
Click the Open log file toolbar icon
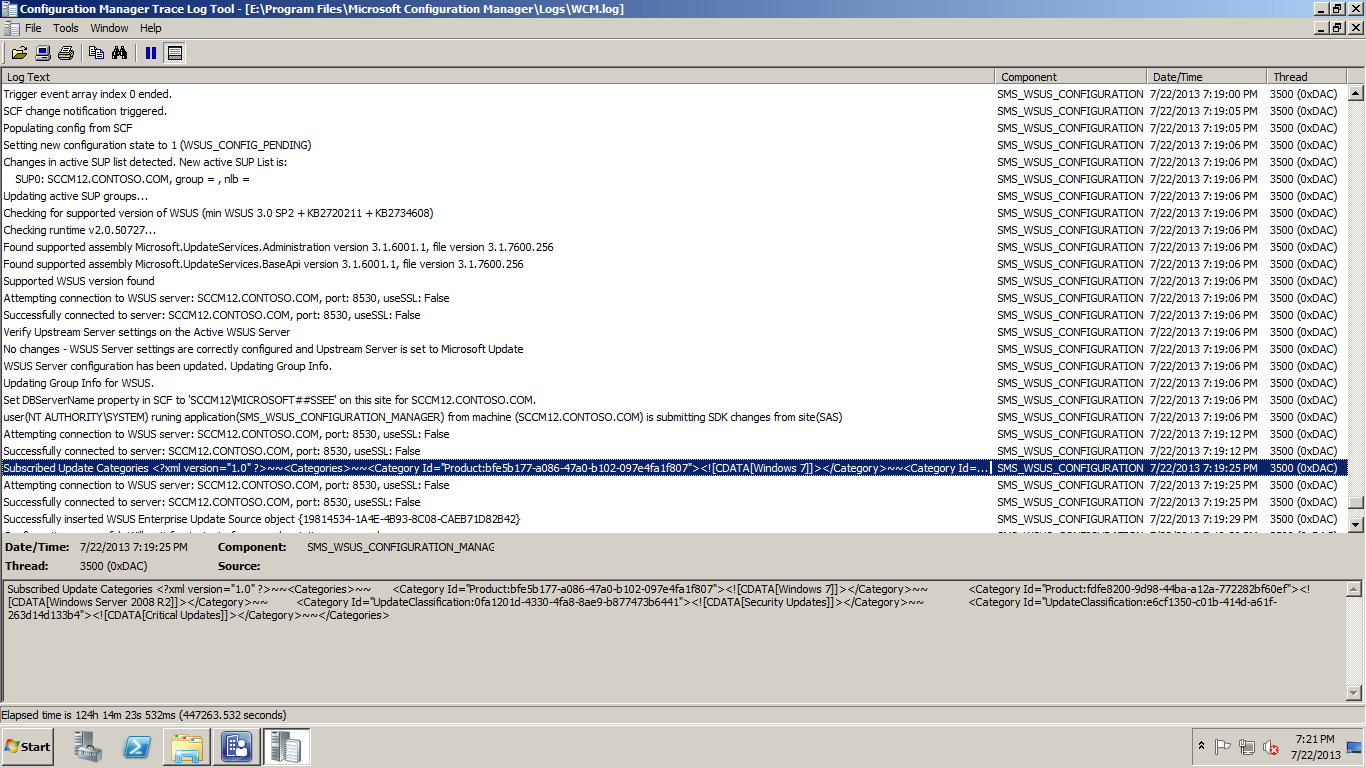(19, 53)
